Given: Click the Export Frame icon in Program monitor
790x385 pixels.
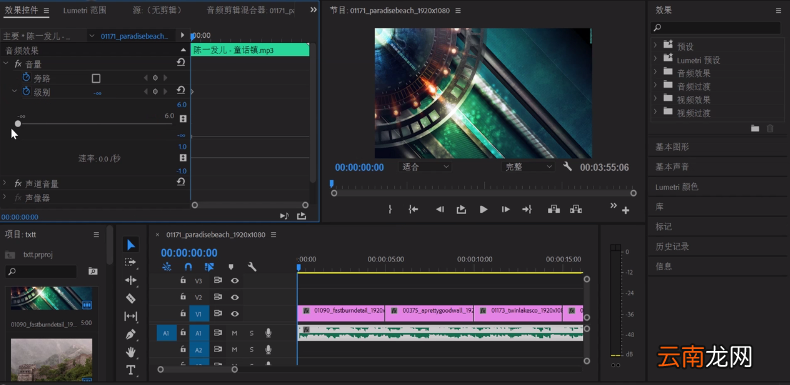Looking at the screenshot, I should point(461,210).
